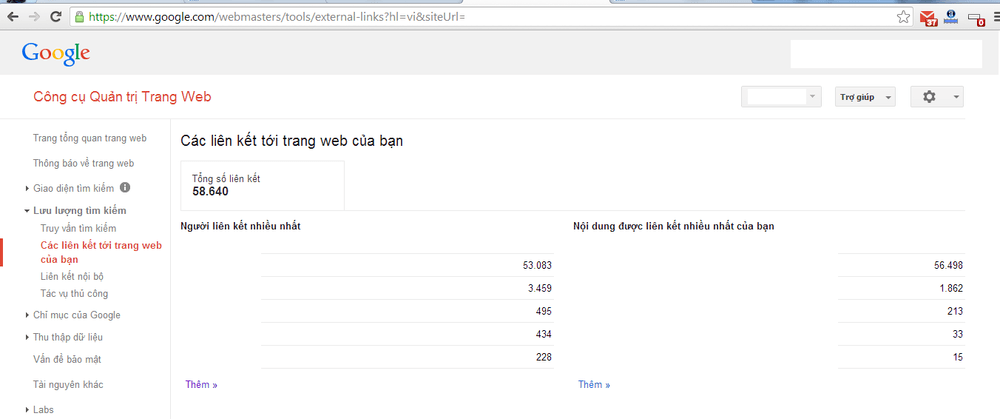Screen dimensions: 1000x419
Task: Click the green SSL padlock icon
Action: pos(80,17)
